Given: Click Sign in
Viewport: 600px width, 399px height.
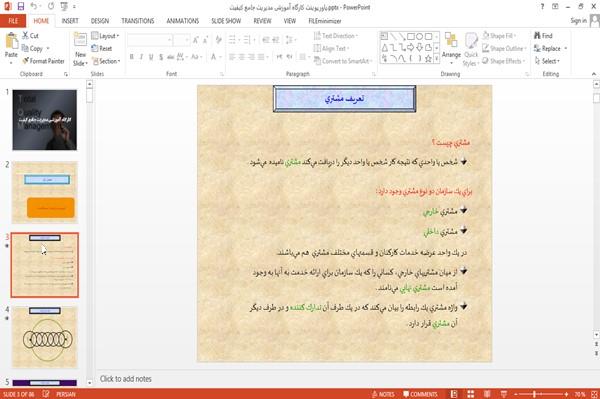Looking at the screenshot, I should click(578, 21).
